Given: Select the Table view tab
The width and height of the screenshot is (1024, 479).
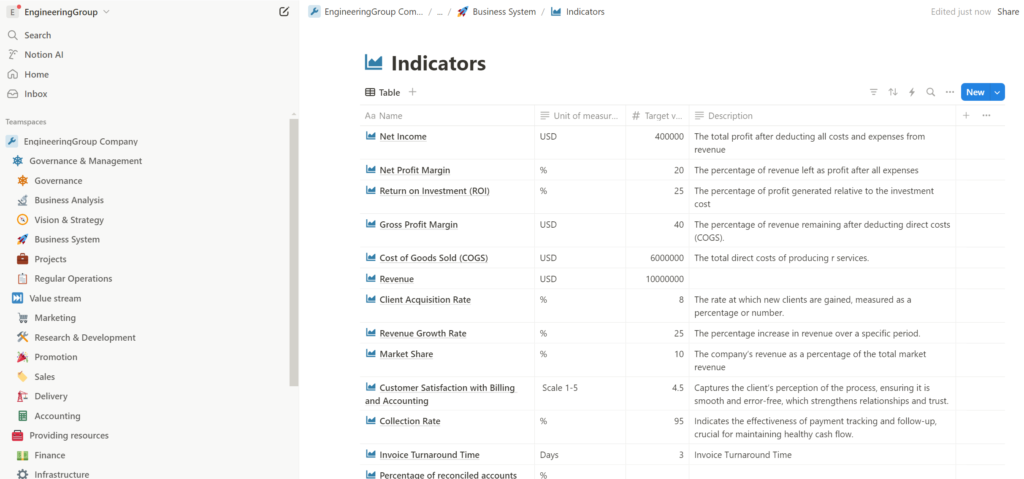Looking at the screenshot, I should pos(382,92).
